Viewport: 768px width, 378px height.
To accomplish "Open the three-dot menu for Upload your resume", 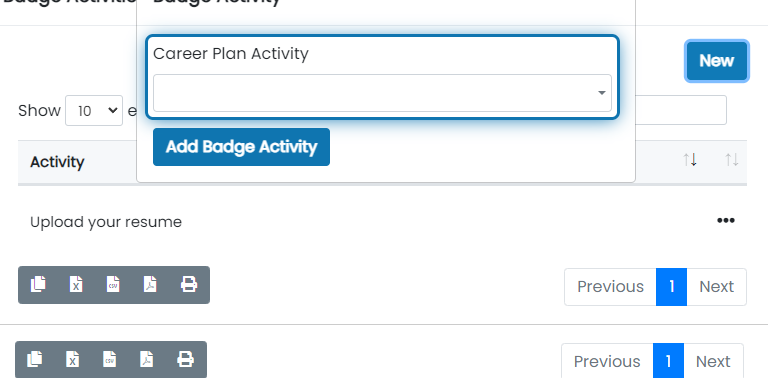I will 725,221.
